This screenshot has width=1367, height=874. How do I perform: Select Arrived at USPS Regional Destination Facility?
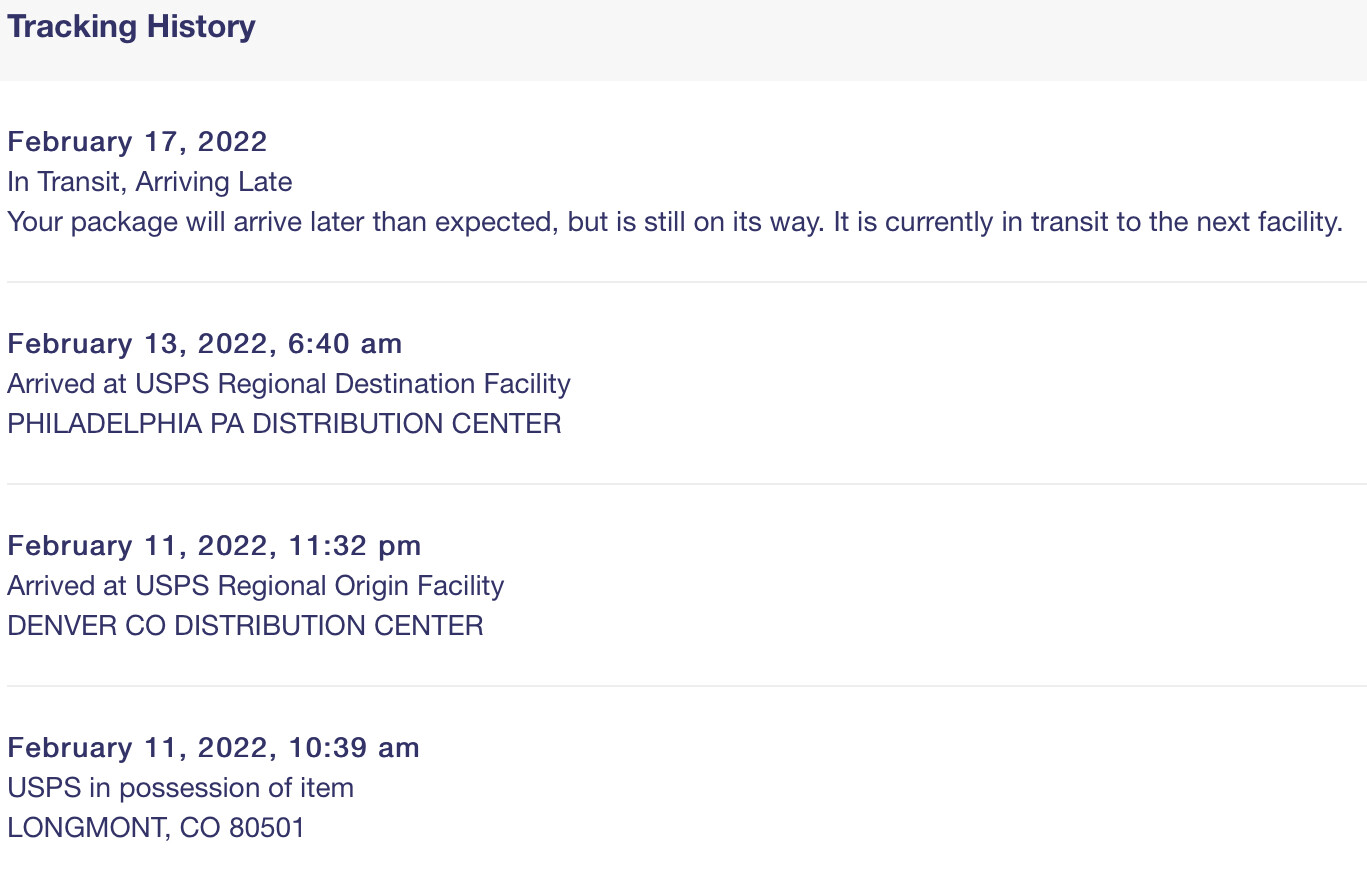[x=289, y=384]
